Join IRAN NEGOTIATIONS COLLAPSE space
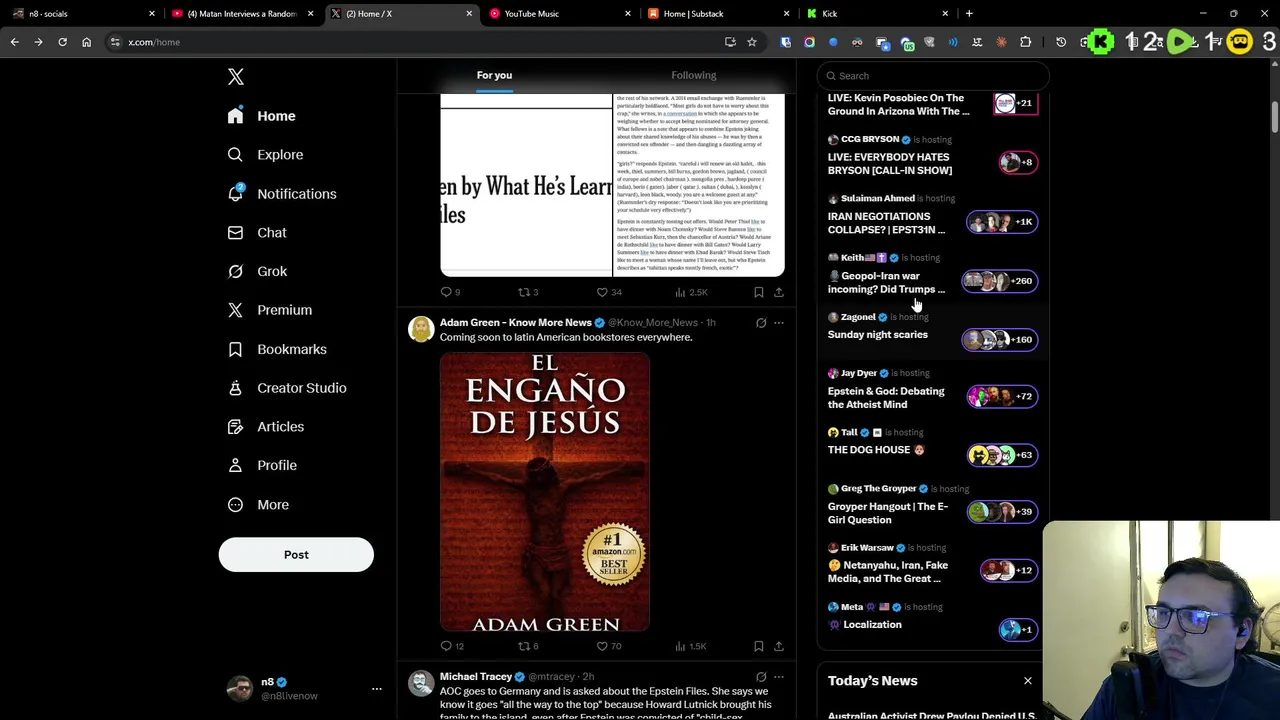Image resolution: width=1280 pixels, height=720 pixels. point(932,215)
